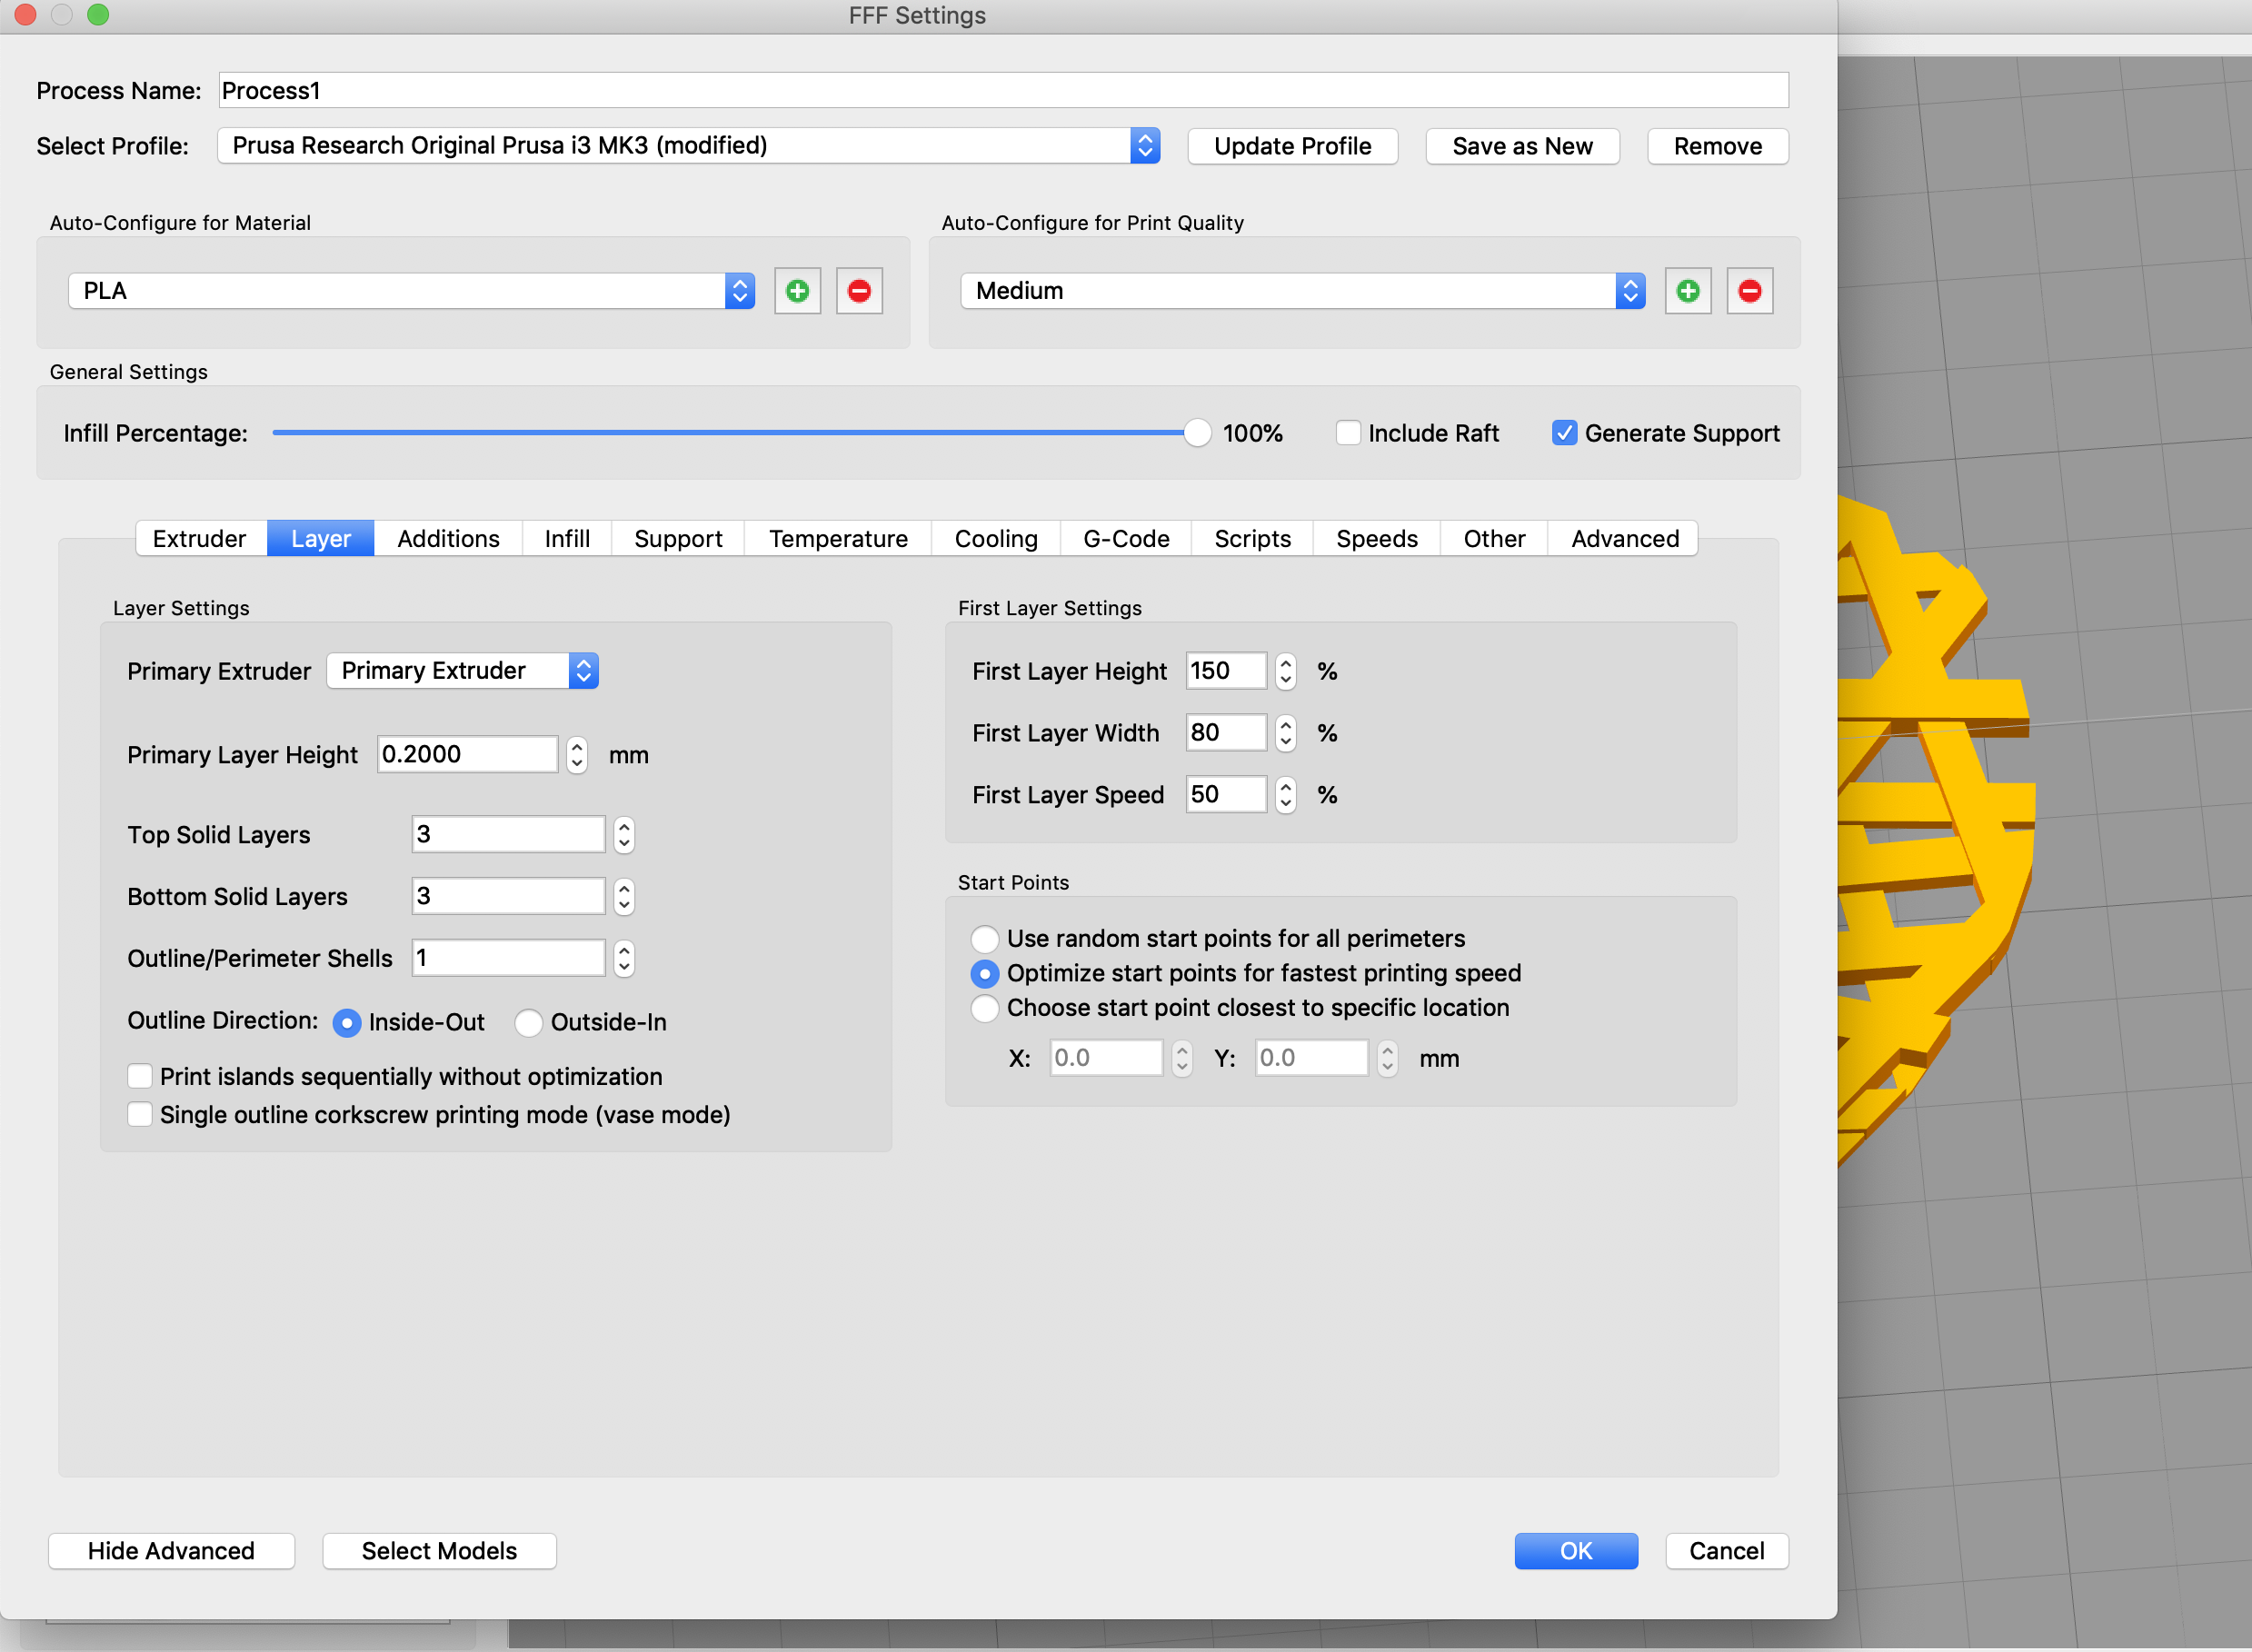Open the G-Code tab
This screenshot has height=1652, width=2252.
[1126, 539]
